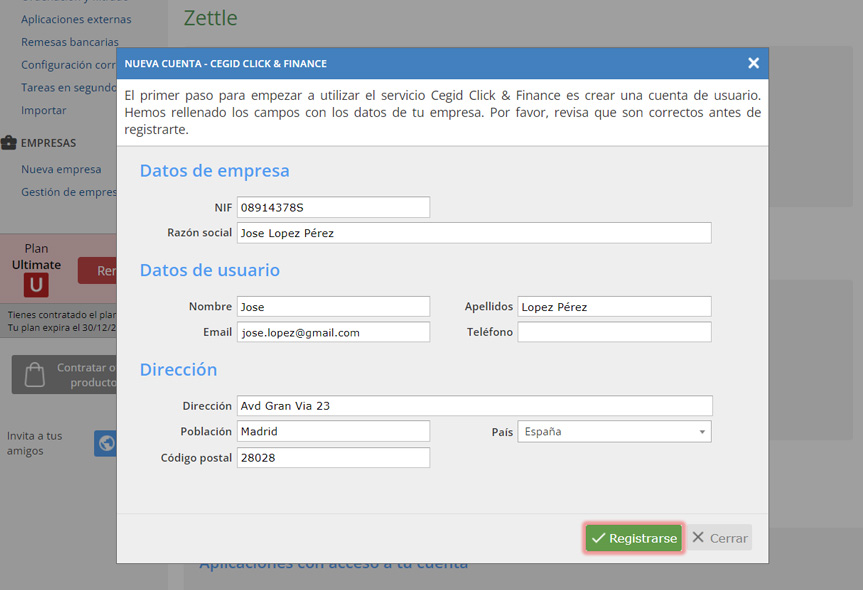Click the empty Teléfono field

point(614,332)
